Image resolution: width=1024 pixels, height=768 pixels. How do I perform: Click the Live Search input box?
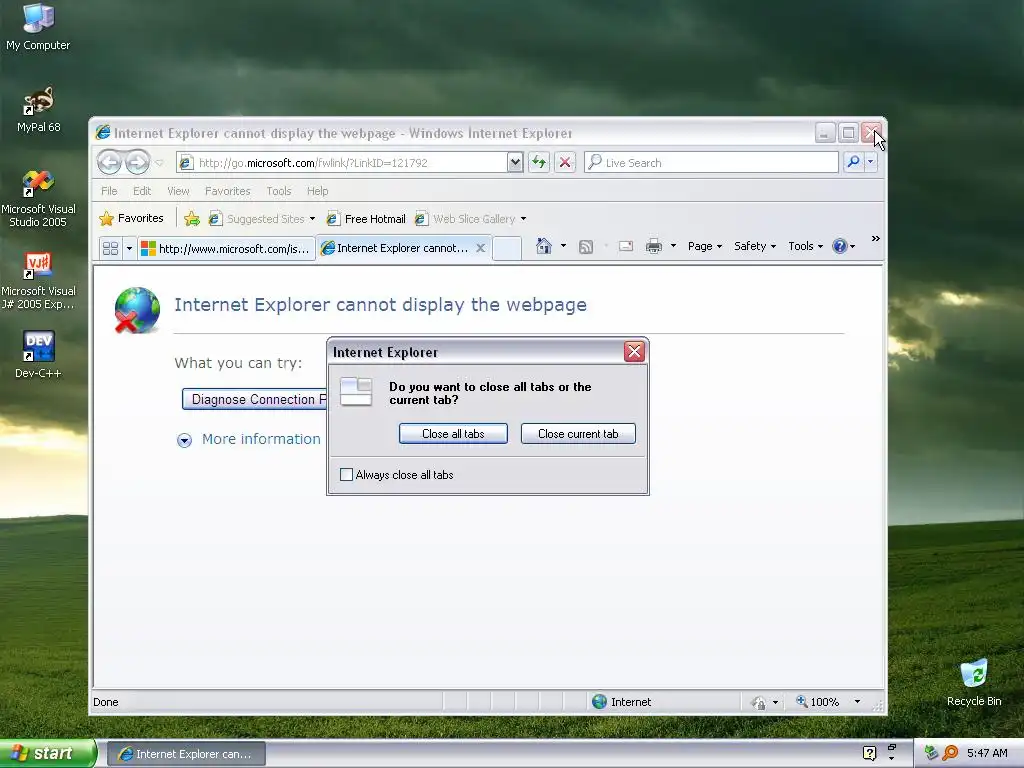tap(711, 163)
